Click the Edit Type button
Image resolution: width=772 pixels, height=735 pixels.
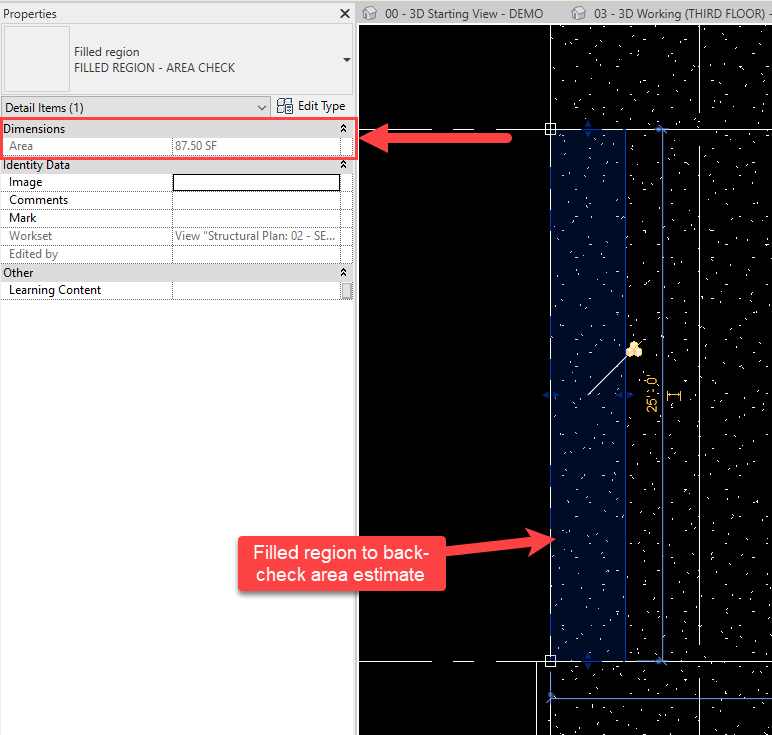[311, 106]
